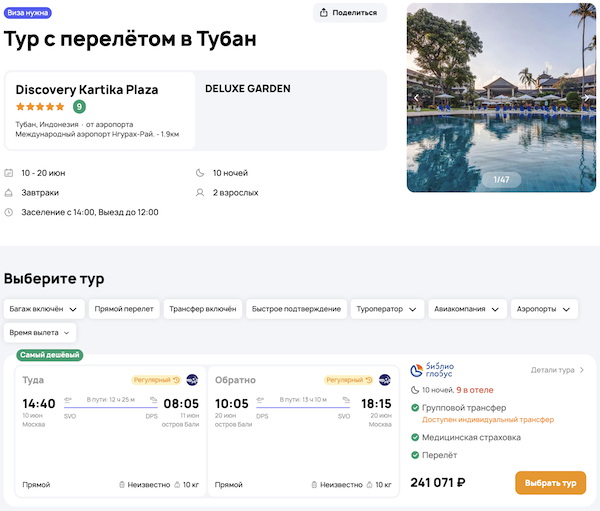Select the Discovery Kartika Plaza hotel card
600x511 pixels.
(x=100, y=110)
